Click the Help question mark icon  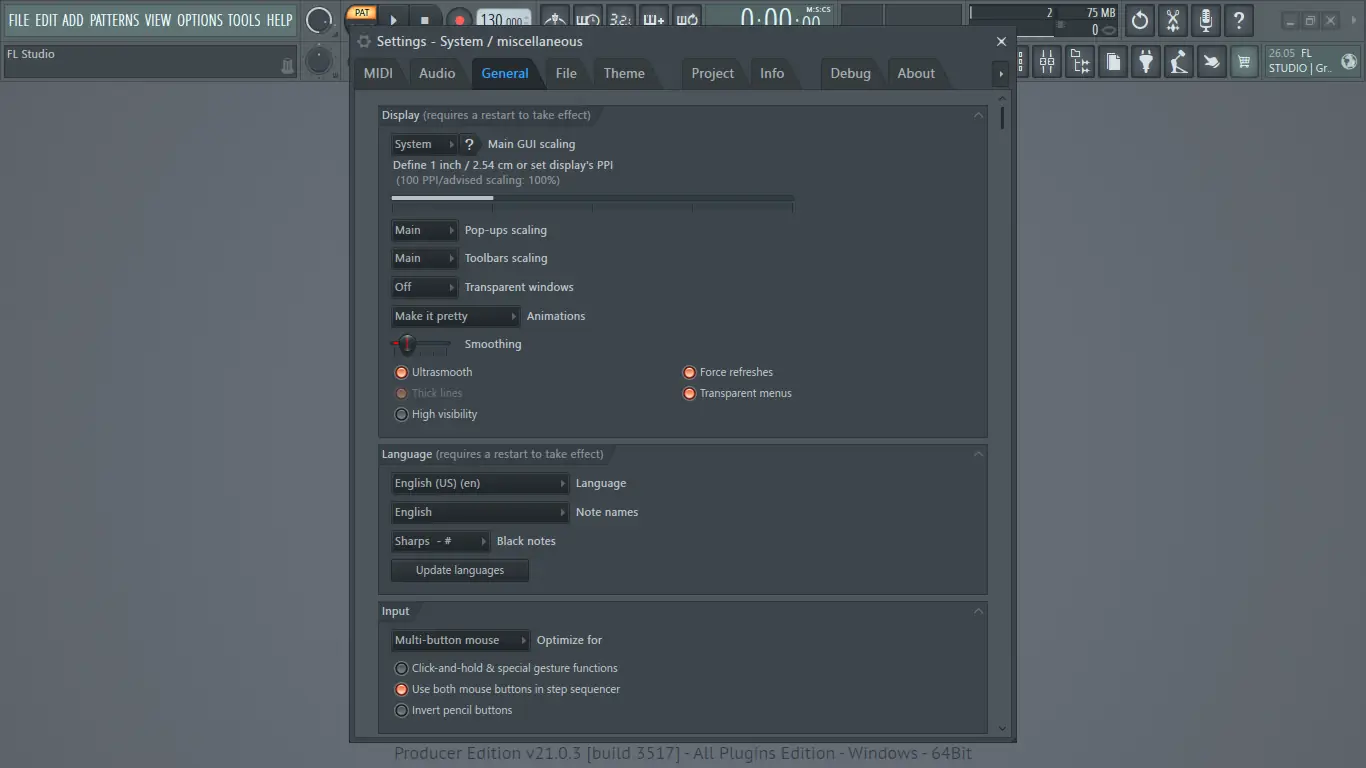click(x=1238, y=20)
